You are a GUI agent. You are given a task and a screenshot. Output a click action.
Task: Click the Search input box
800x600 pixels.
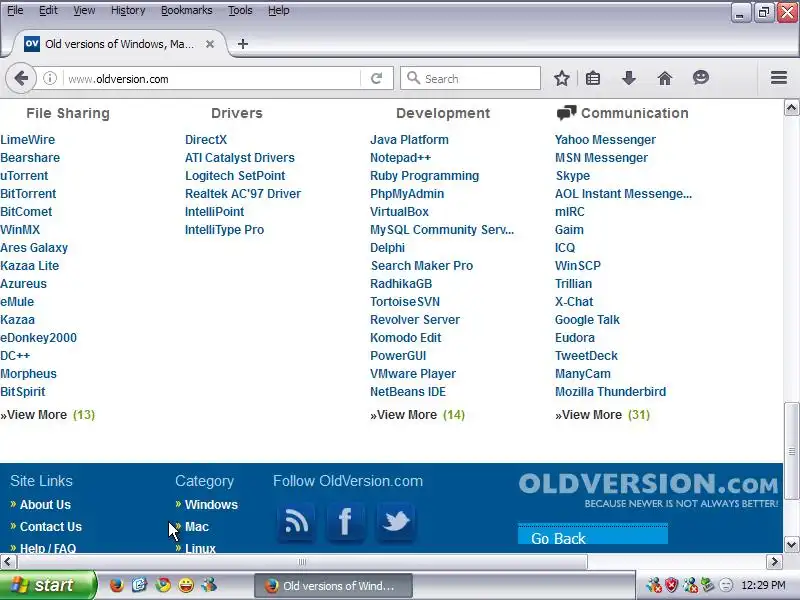tap(470, 79)
